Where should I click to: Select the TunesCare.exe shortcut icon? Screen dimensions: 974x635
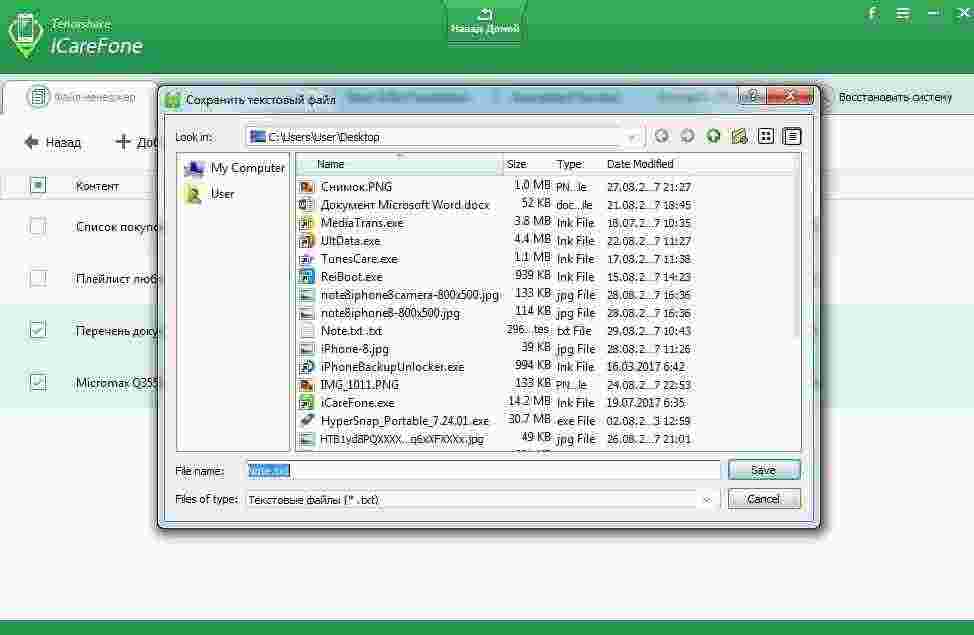coord(306,258)
